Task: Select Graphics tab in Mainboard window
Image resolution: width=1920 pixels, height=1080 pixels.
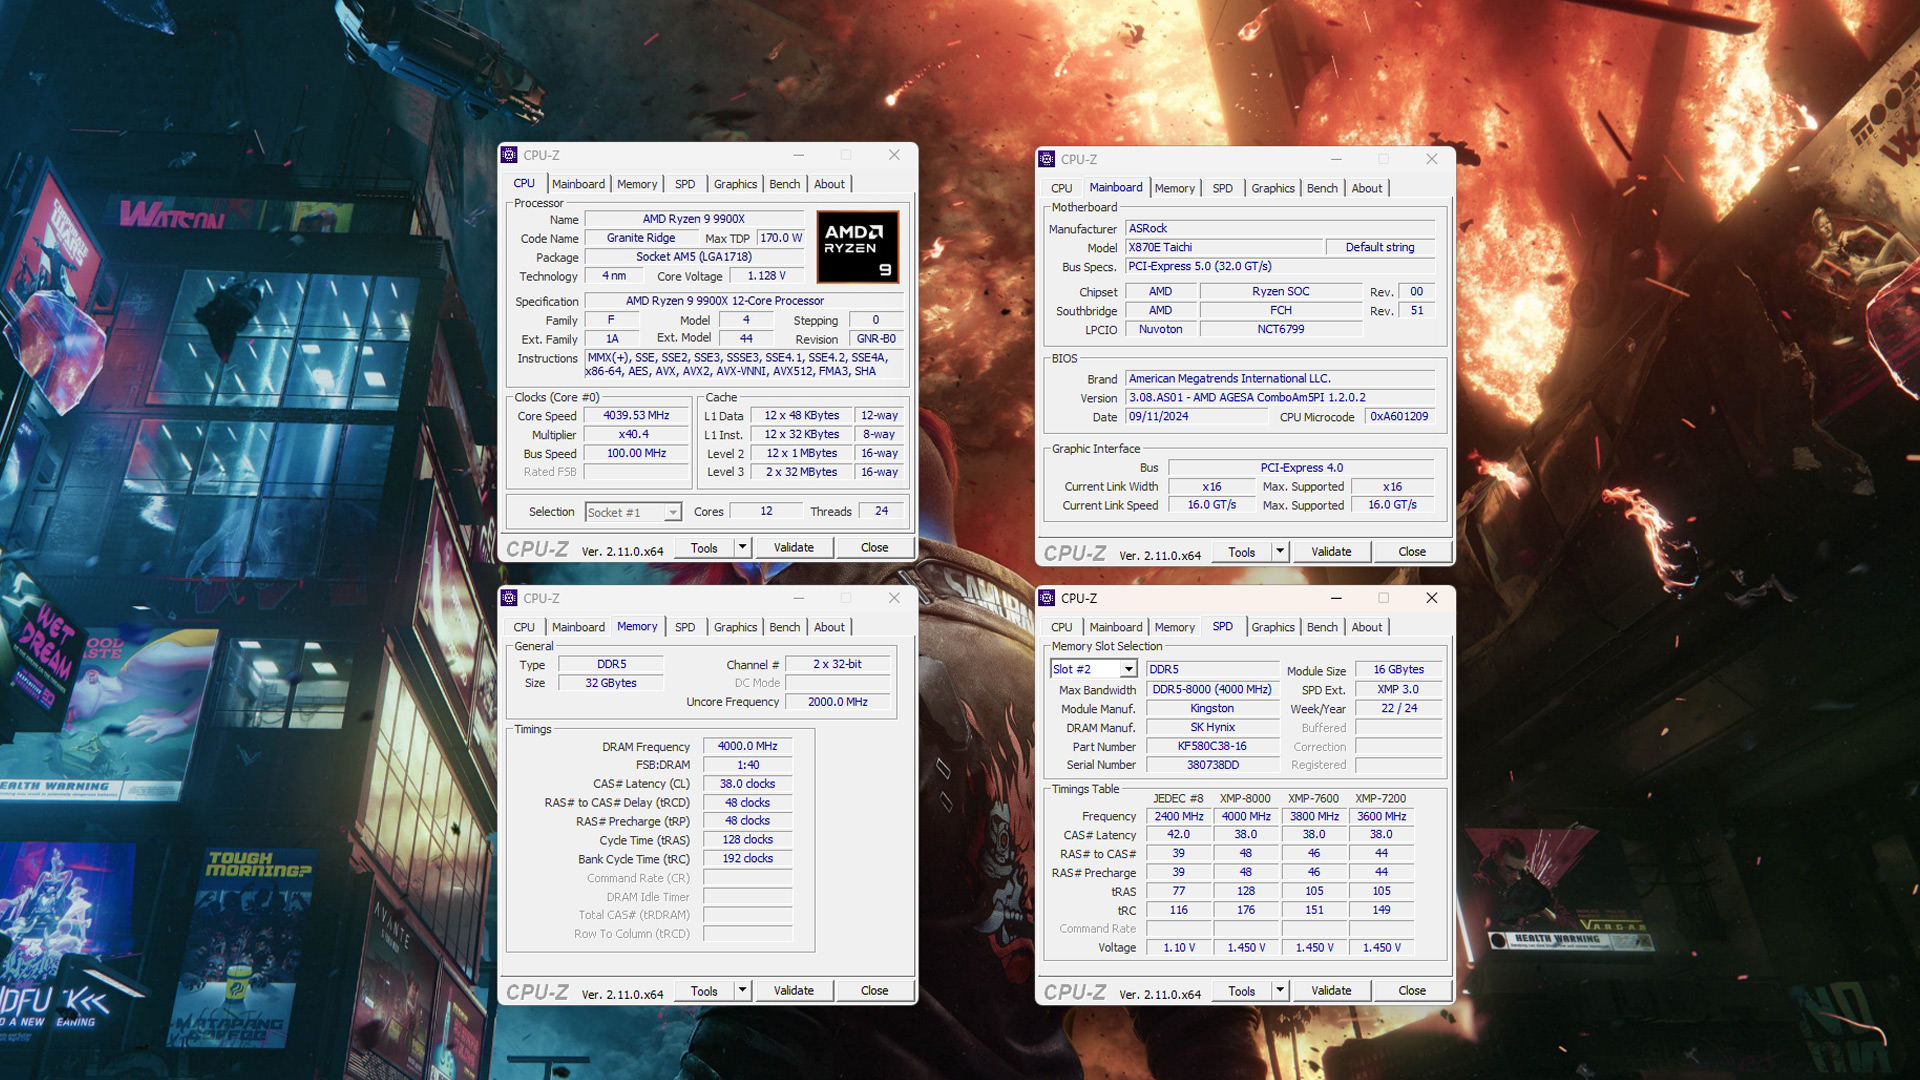Action: (1273, 188)
